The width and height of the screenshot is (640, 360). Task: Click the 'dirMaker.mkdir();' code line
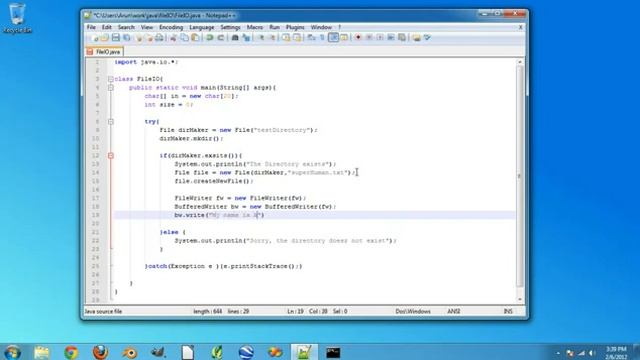pos(191,139)
